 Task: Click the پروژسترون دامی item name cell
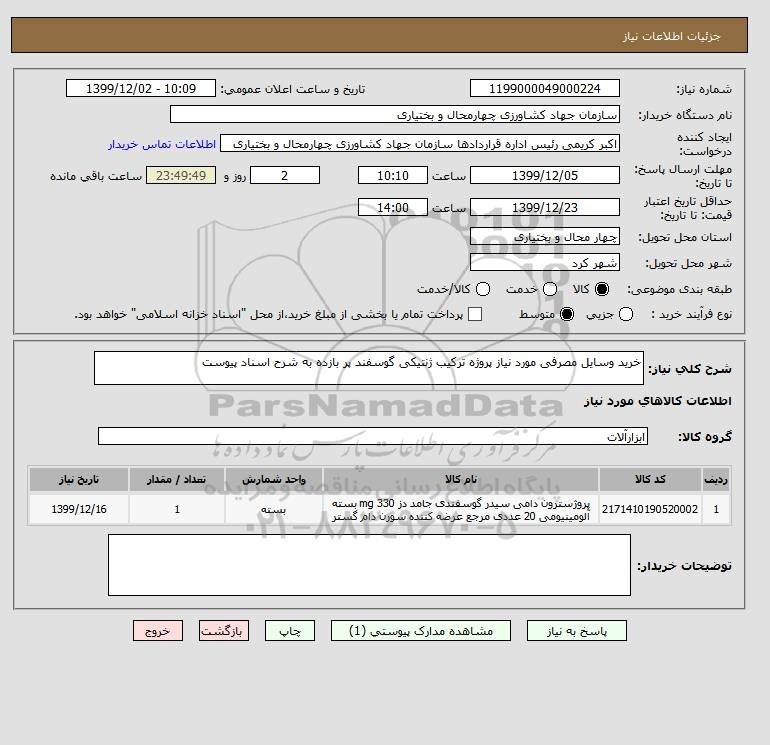coord(461,510)
